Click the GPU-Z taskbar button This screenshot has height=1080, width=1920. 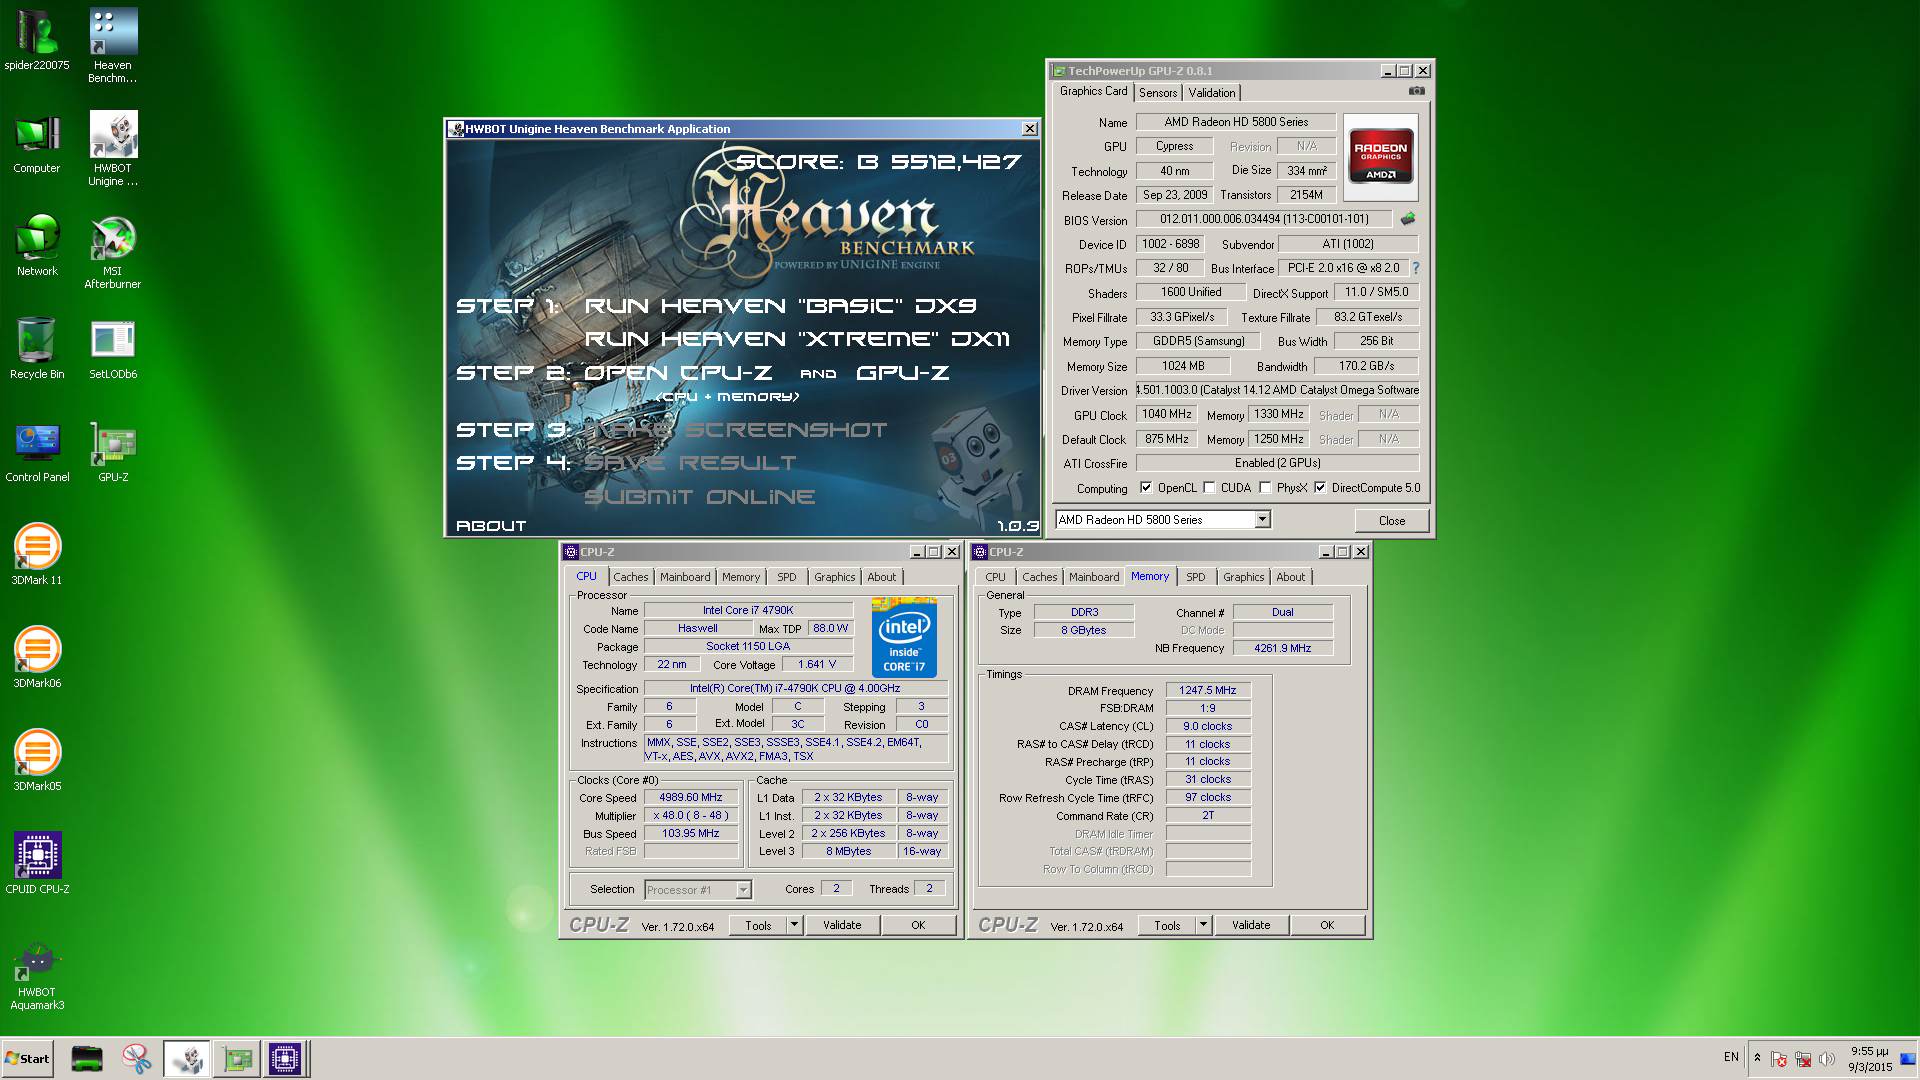tap(237, 1059)
